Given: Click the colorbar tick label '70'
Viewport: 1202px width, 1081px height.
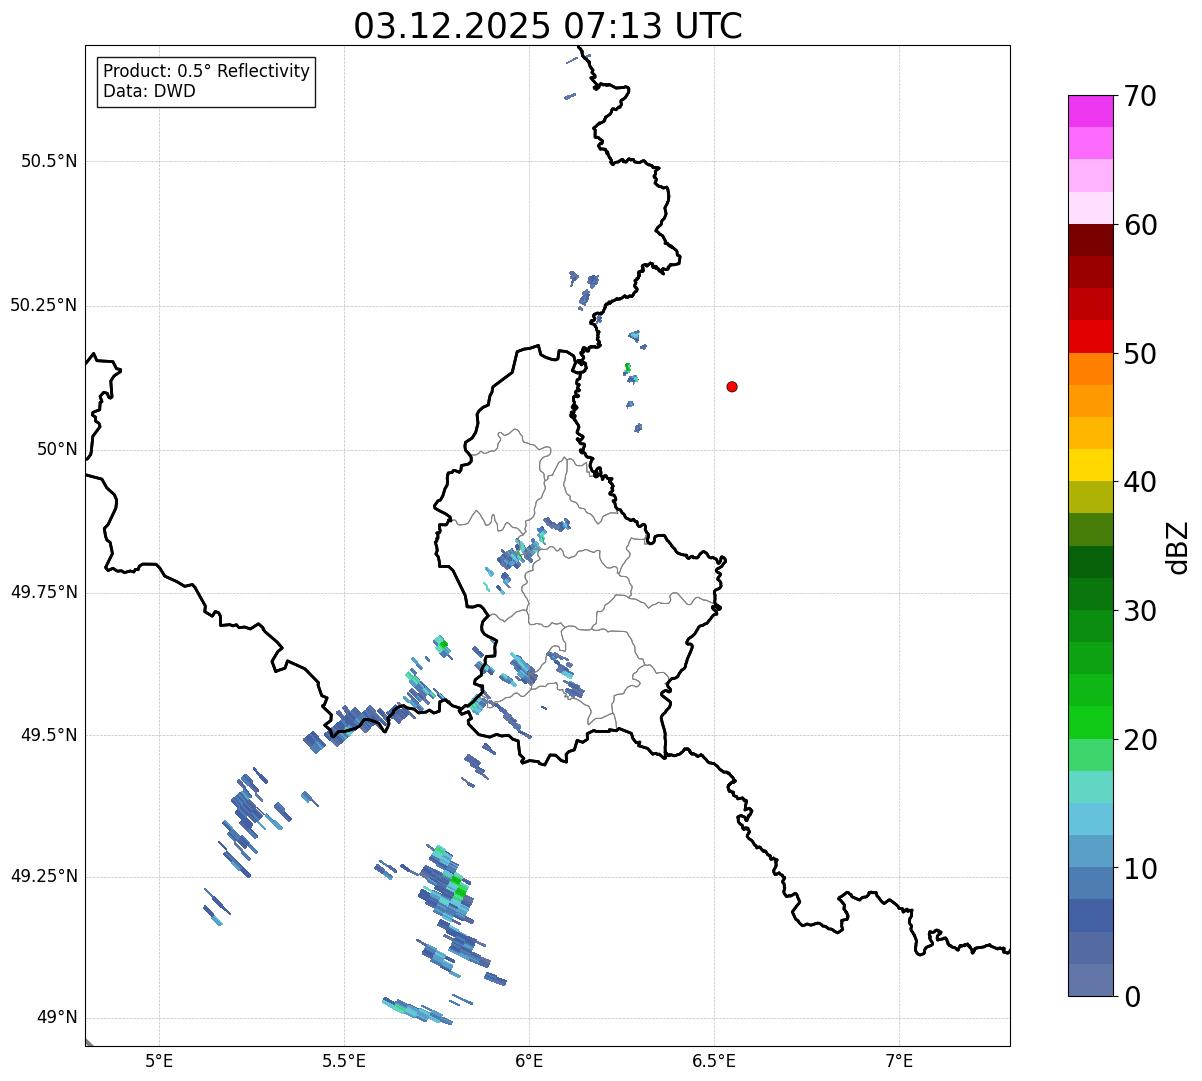Looking at the screenshot, I should point(1140,96).
